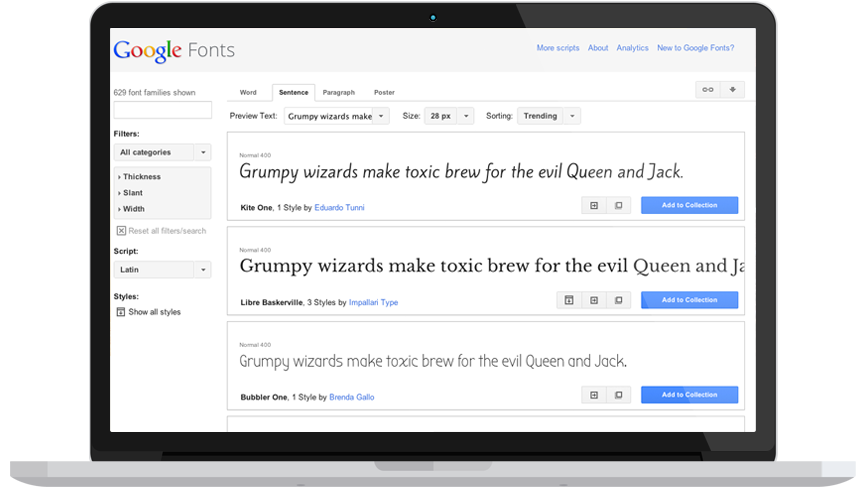Click the font search input field
Viewport: 865px width, 494px height.
(x=163, y=110)
